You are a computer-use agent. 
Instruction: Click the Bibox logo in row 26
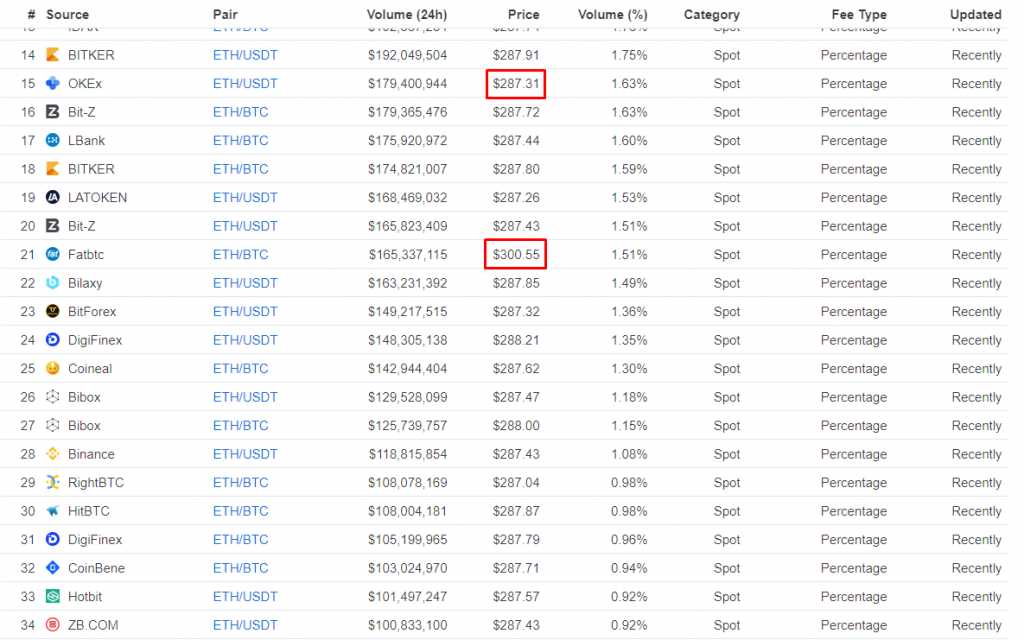tap(53, 397)
